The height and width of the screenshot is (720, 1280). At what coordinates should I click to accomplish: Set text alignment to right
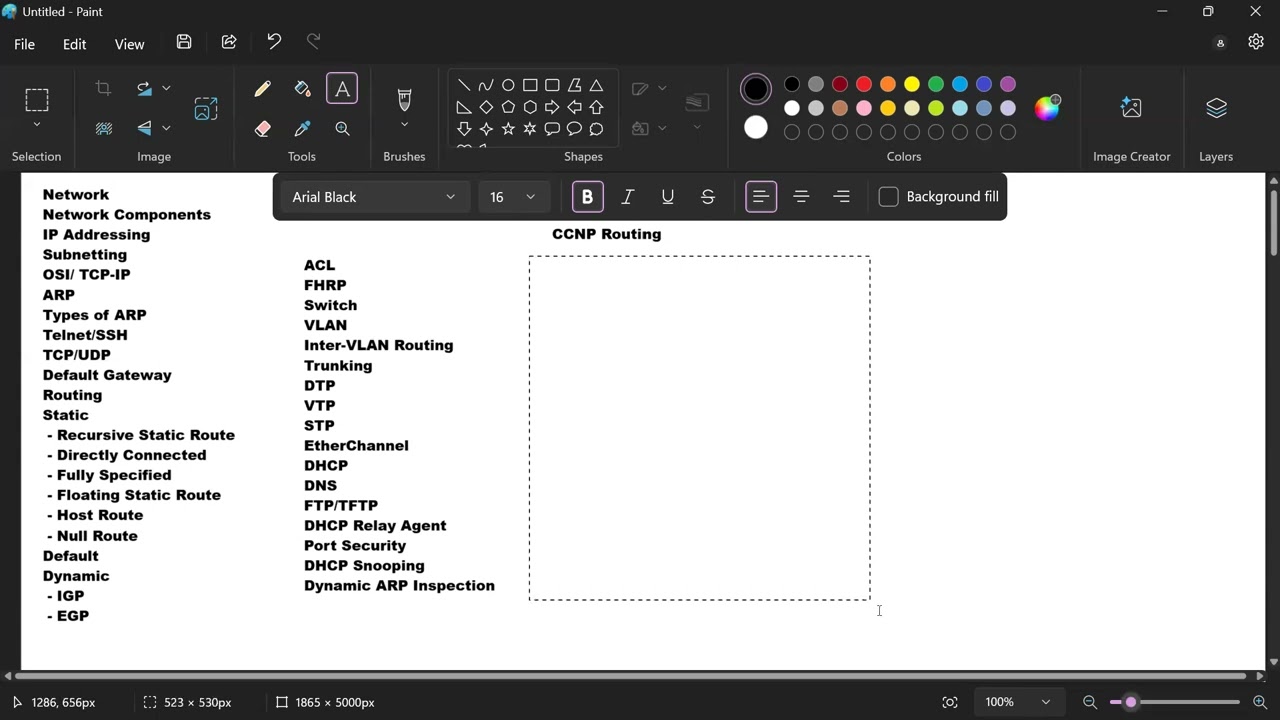click(842, 197)
